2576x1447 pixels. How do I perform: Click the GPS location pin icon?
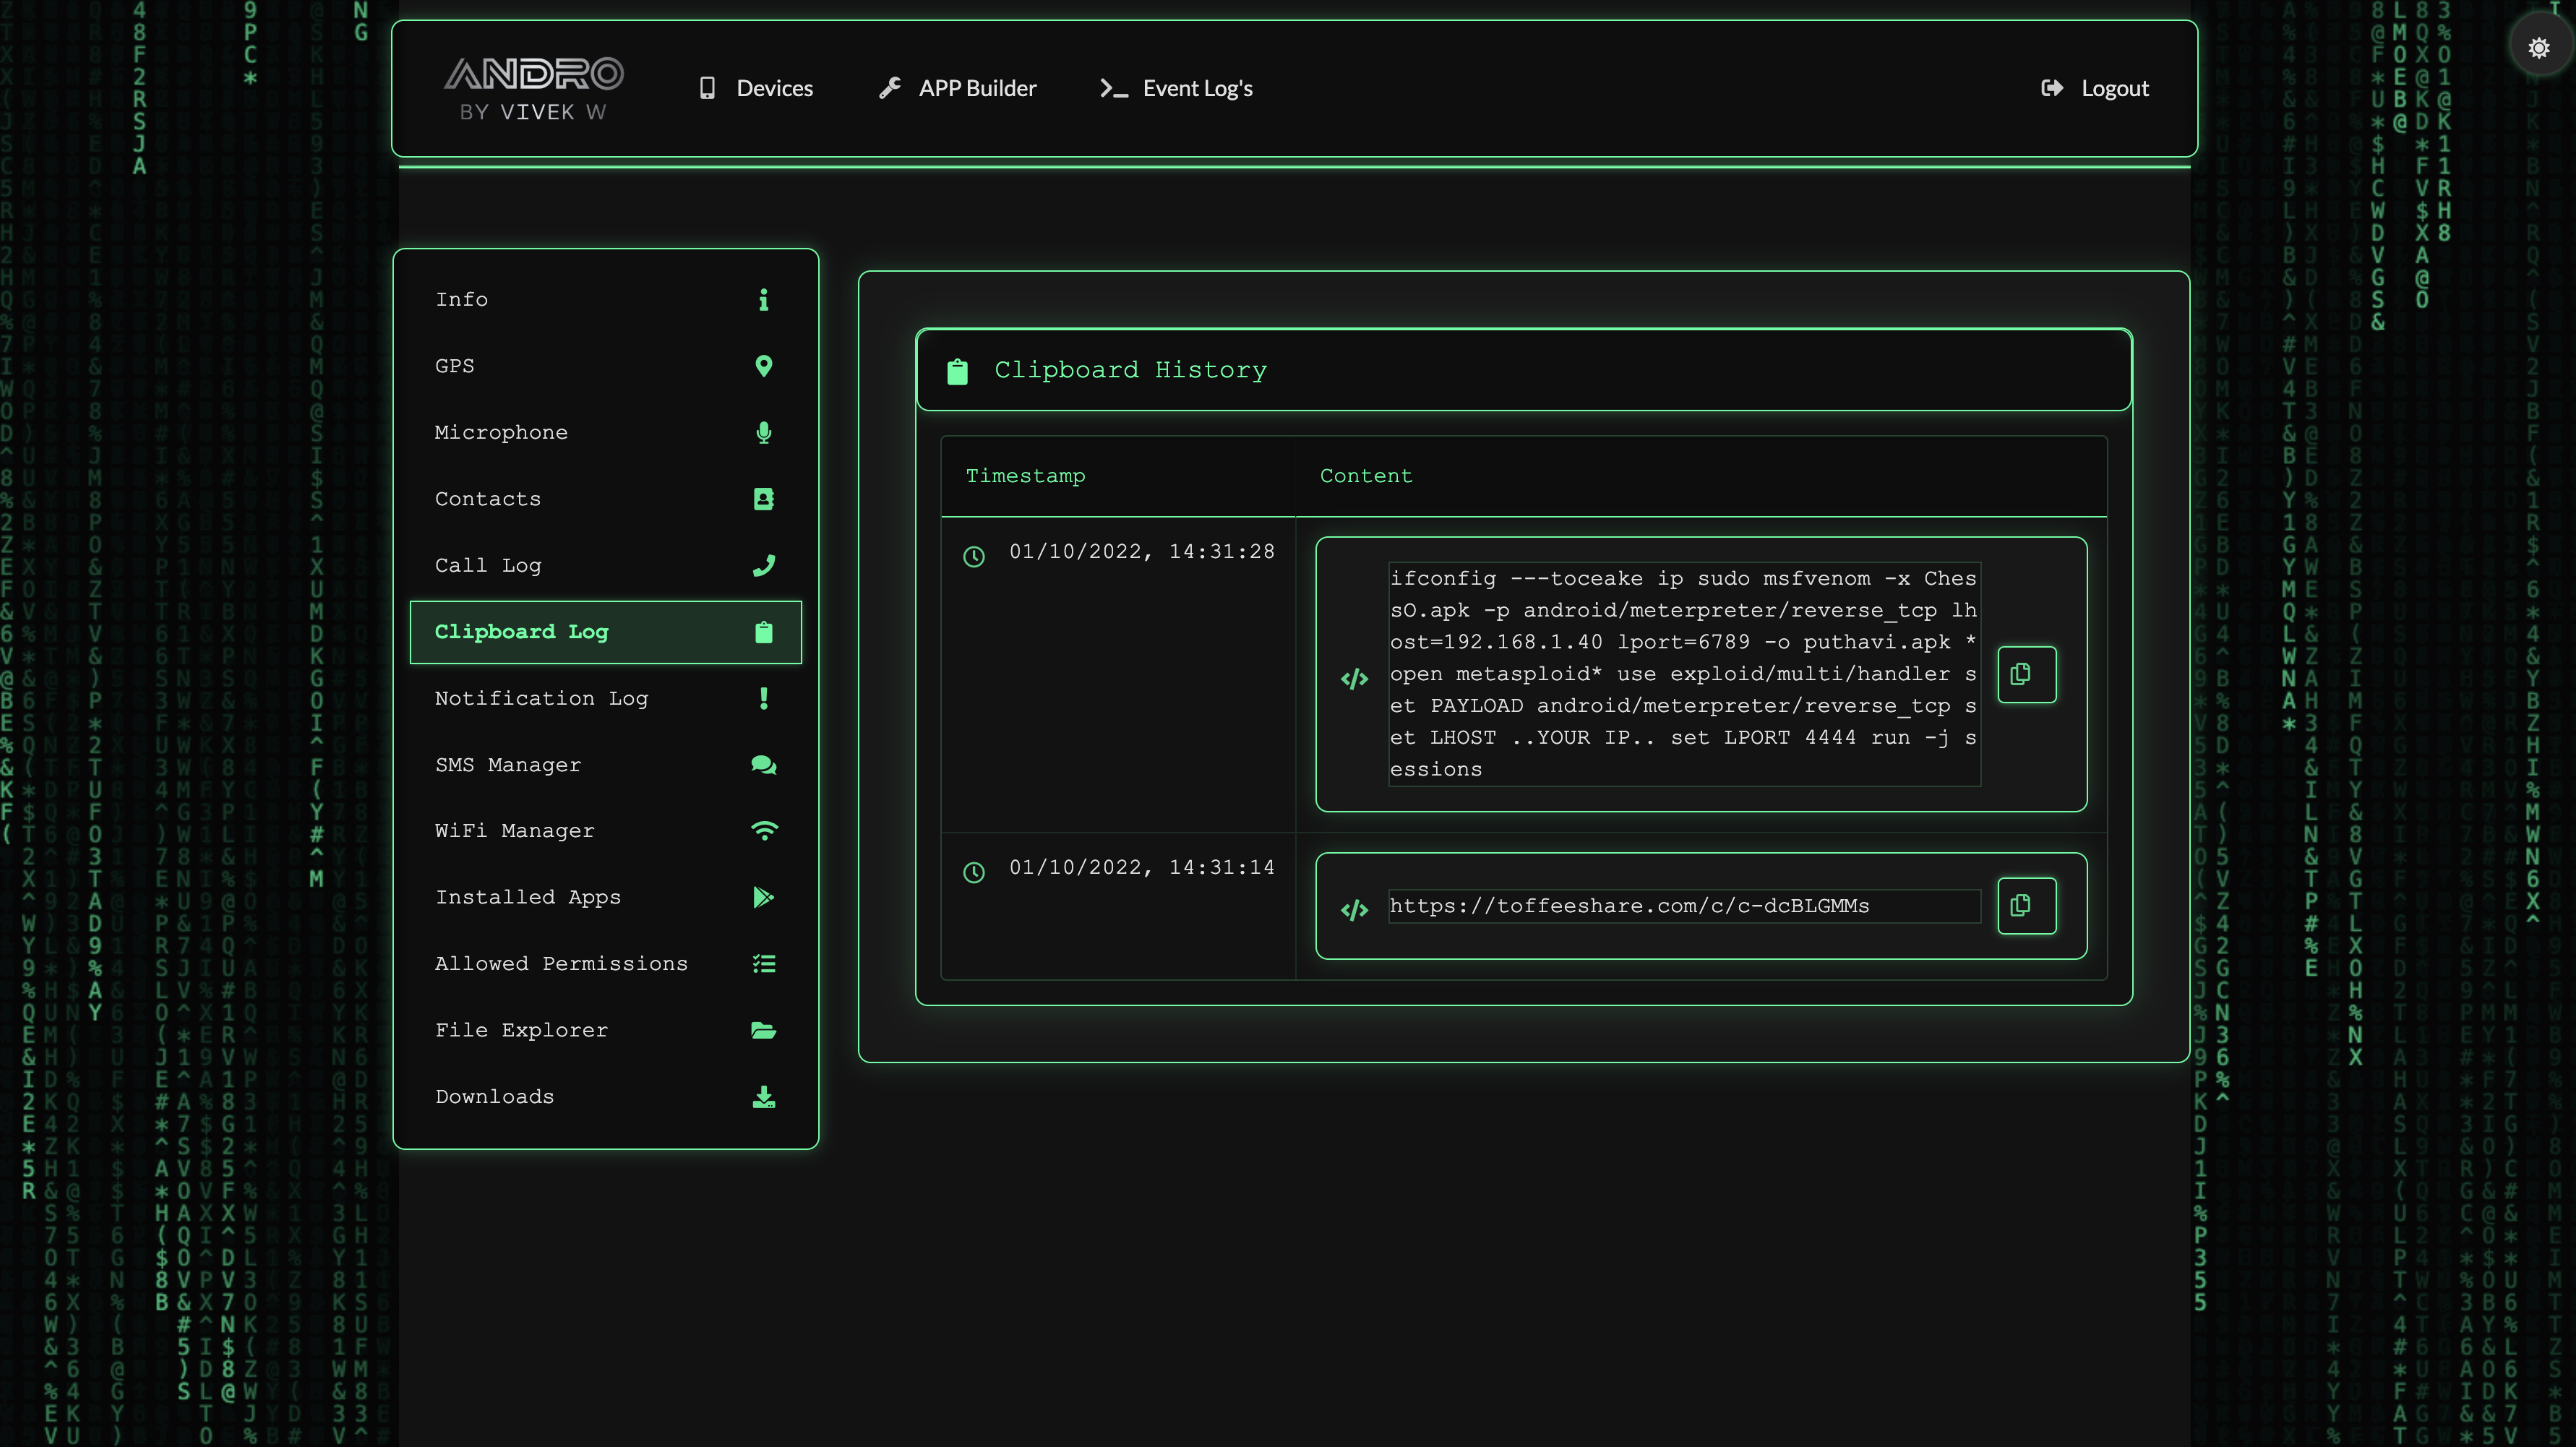[x=763, y=366]
